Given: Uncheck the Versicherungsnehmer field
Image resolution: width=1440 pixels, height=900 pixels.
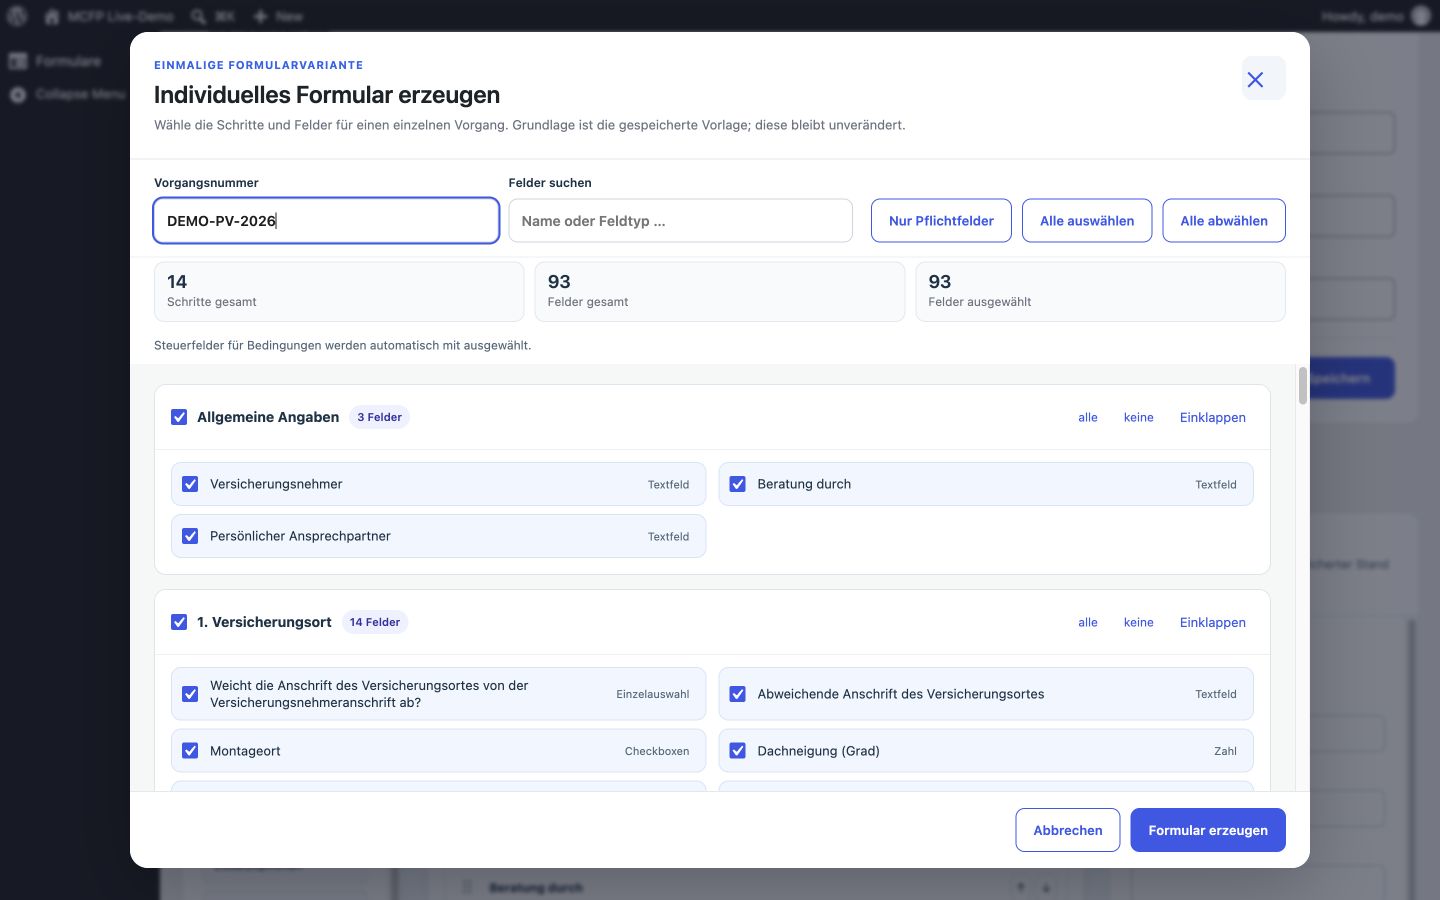Looking at the screenshot, I should point(190,484).
